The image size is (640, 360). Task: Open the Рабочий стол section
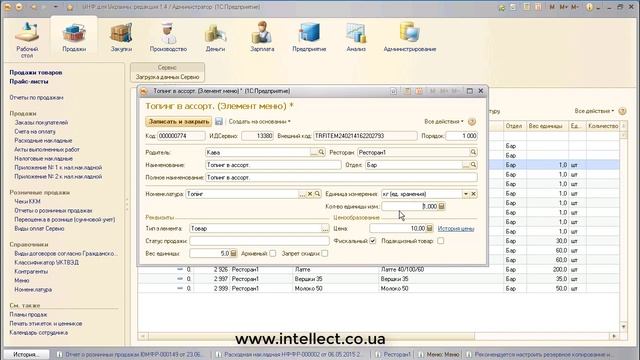27,40
